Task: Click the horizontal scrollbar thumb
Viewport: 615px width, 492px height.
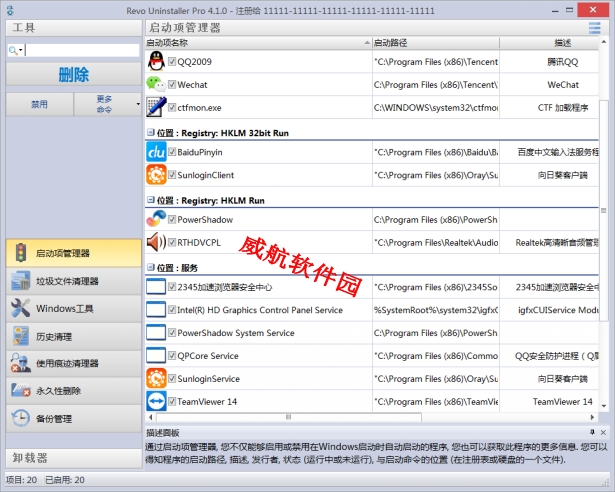Action: click(289, 417)
